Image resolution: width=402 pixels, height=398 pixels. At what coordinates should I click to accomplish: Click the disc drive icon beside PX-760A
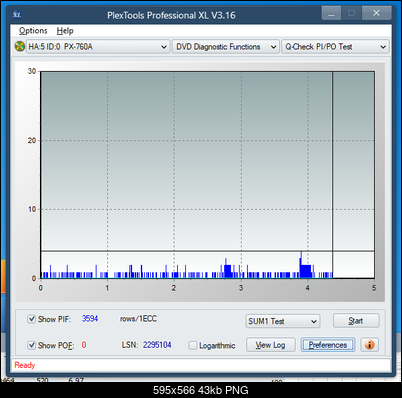click(20, 46)
